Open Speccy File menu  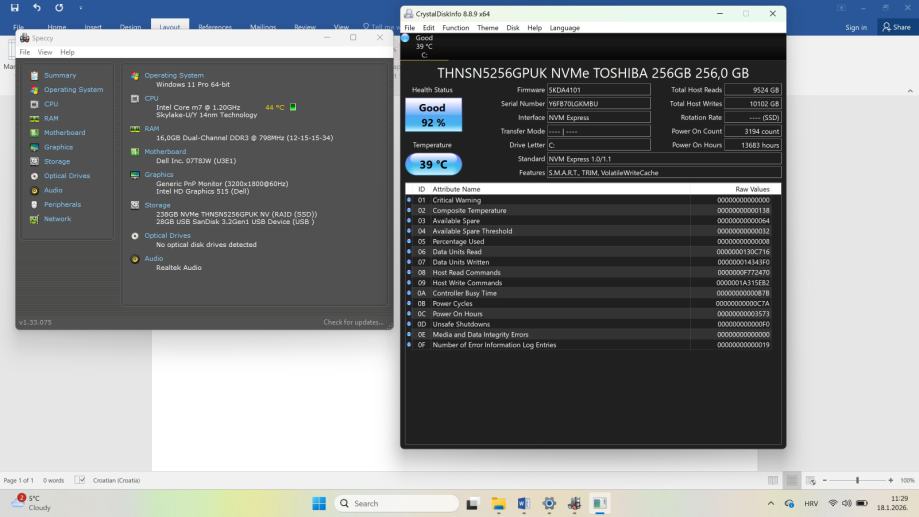[x=25, y=52]
